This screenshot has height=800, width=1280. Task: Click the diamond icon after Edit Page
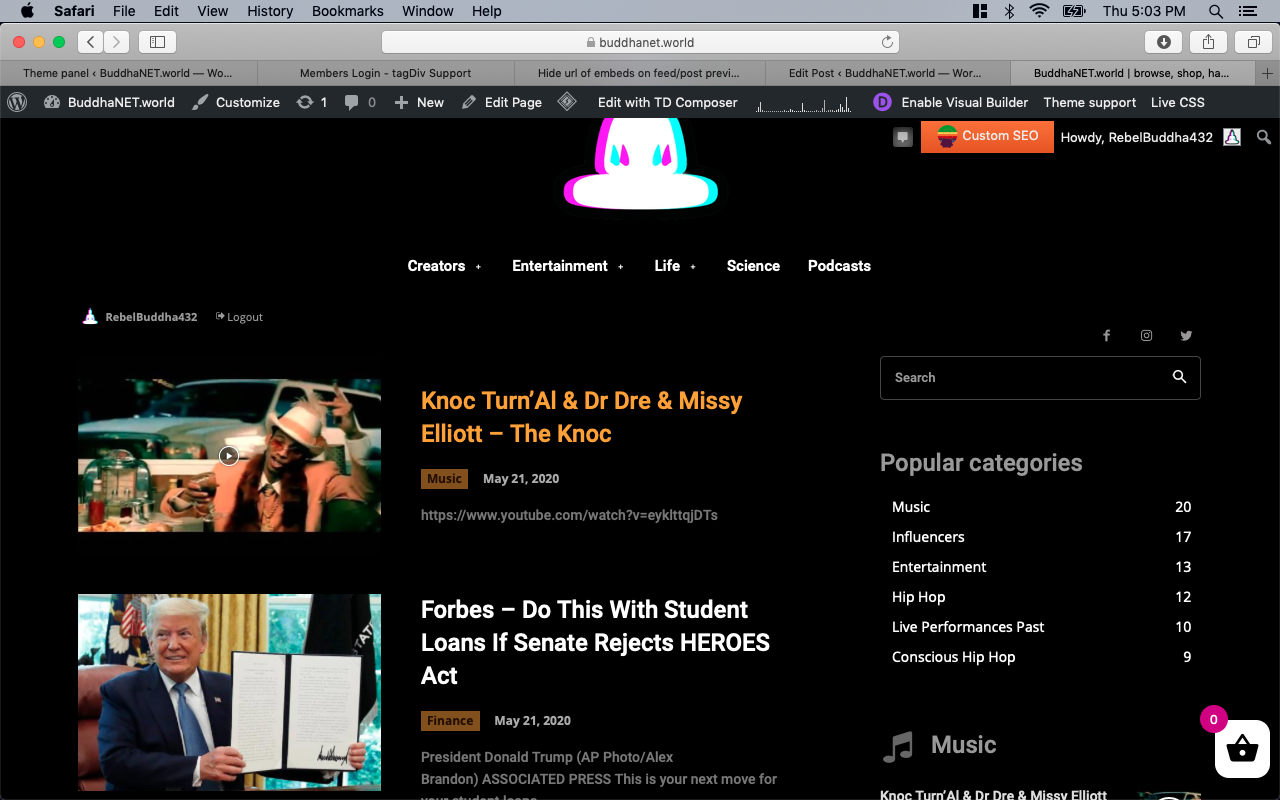coord(567,102)
